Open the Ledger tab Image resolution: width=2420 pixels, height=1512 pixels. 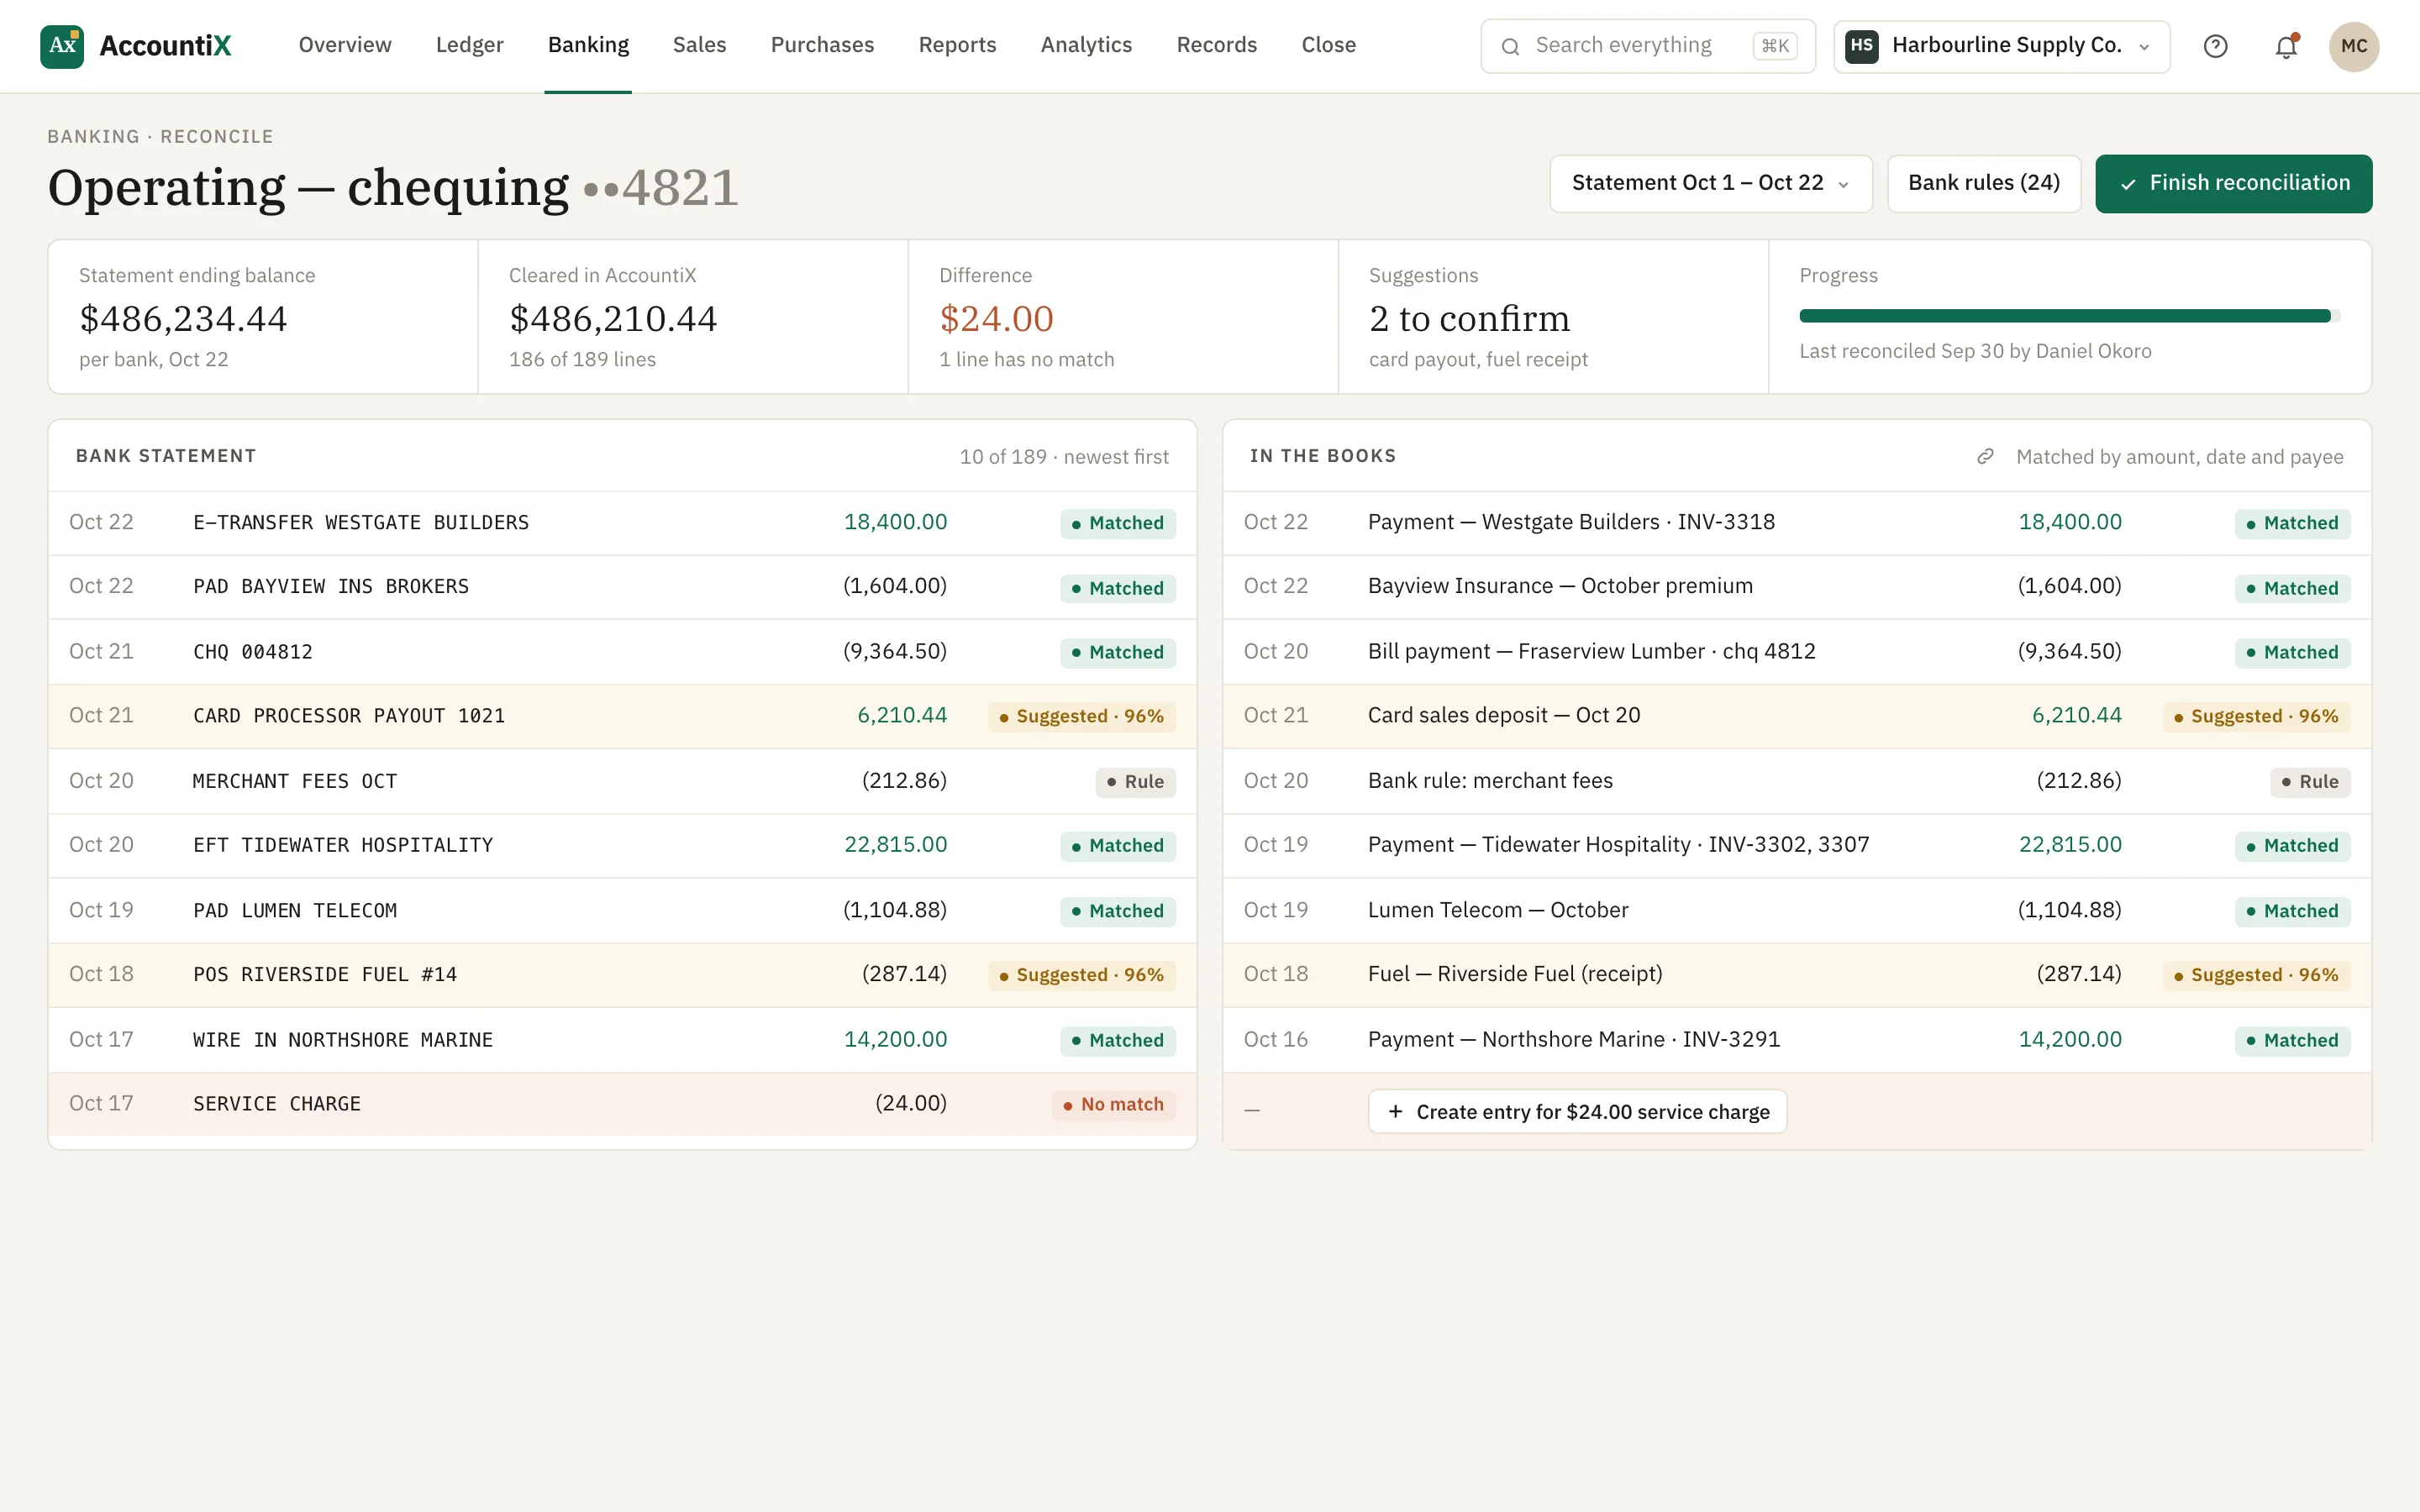coord(469,45)
